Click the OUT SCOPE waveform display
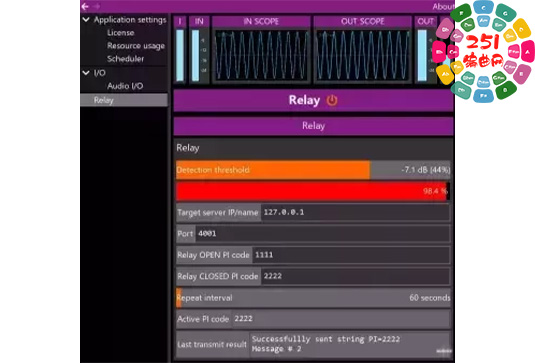The height and width of the screenshot is (363, 535). (x=362, y=56)
